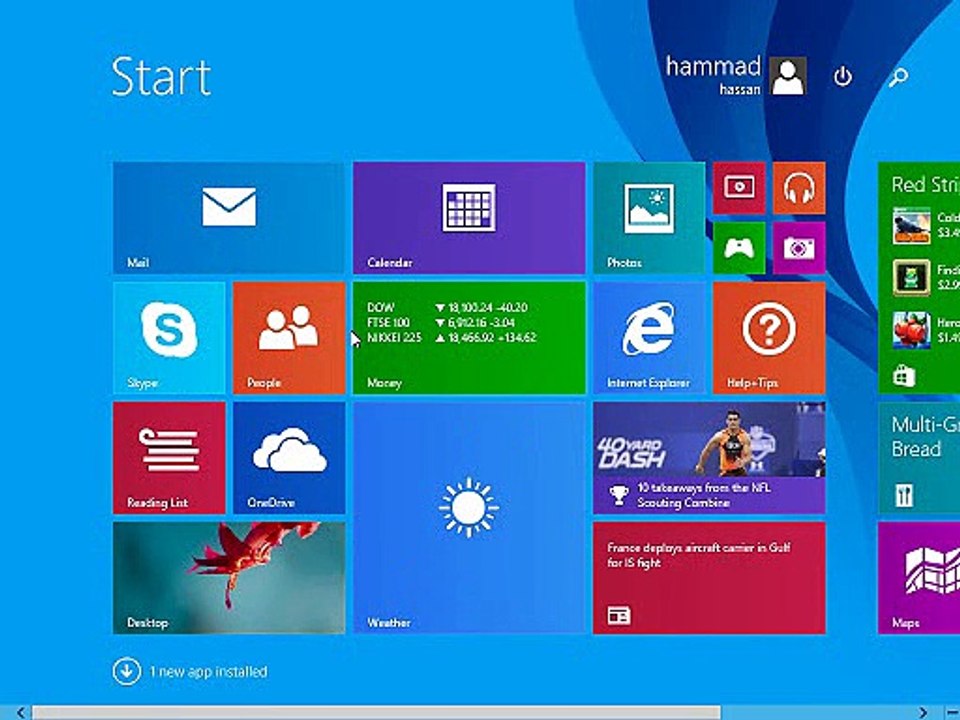Click the horizontal scrollbar thumb
Image resolution: width=960 pixels, height=720 pixels.
point(377,713)
